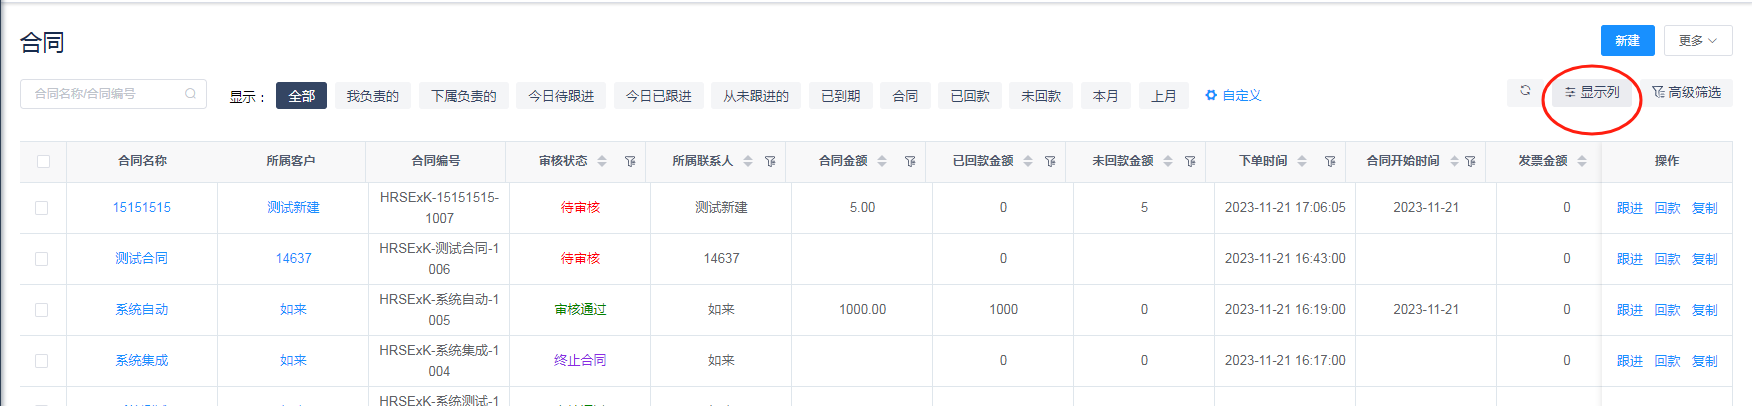Open filter for 审核状态 column

click(x=630, y=161)
